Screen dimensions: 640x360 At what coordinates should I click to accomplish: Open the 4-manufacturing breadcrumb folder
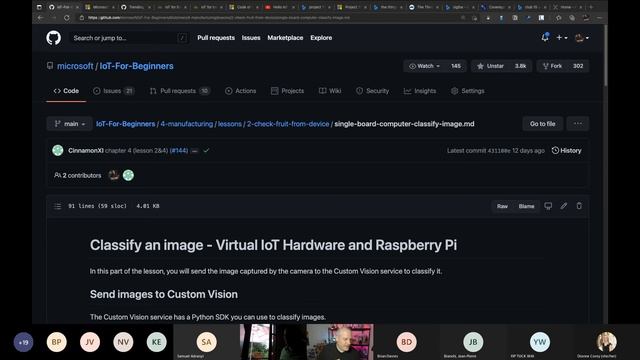point(187,124)
